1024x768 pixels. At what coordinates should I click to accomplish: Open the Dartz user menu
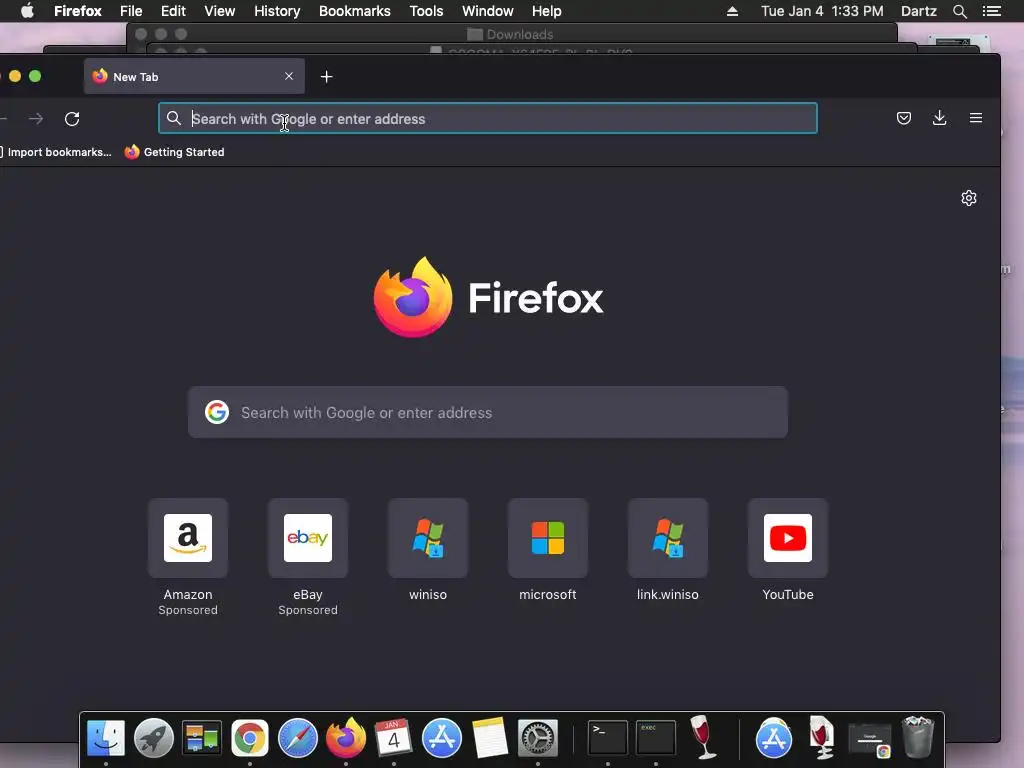[x=919, y=11]
